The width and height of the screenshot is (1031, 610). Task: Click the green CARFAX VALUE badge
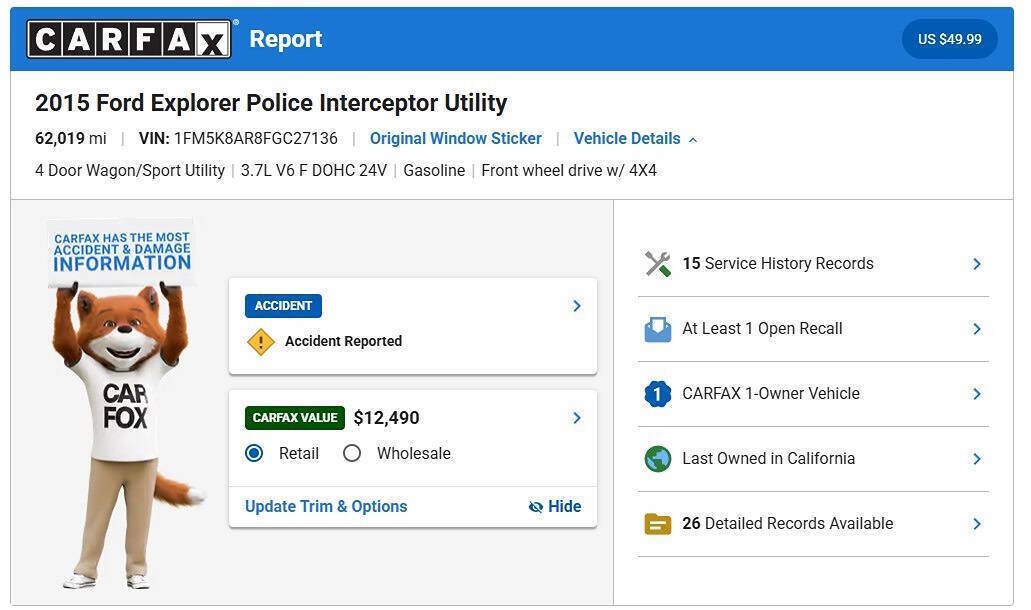click(x=295, y=418)
